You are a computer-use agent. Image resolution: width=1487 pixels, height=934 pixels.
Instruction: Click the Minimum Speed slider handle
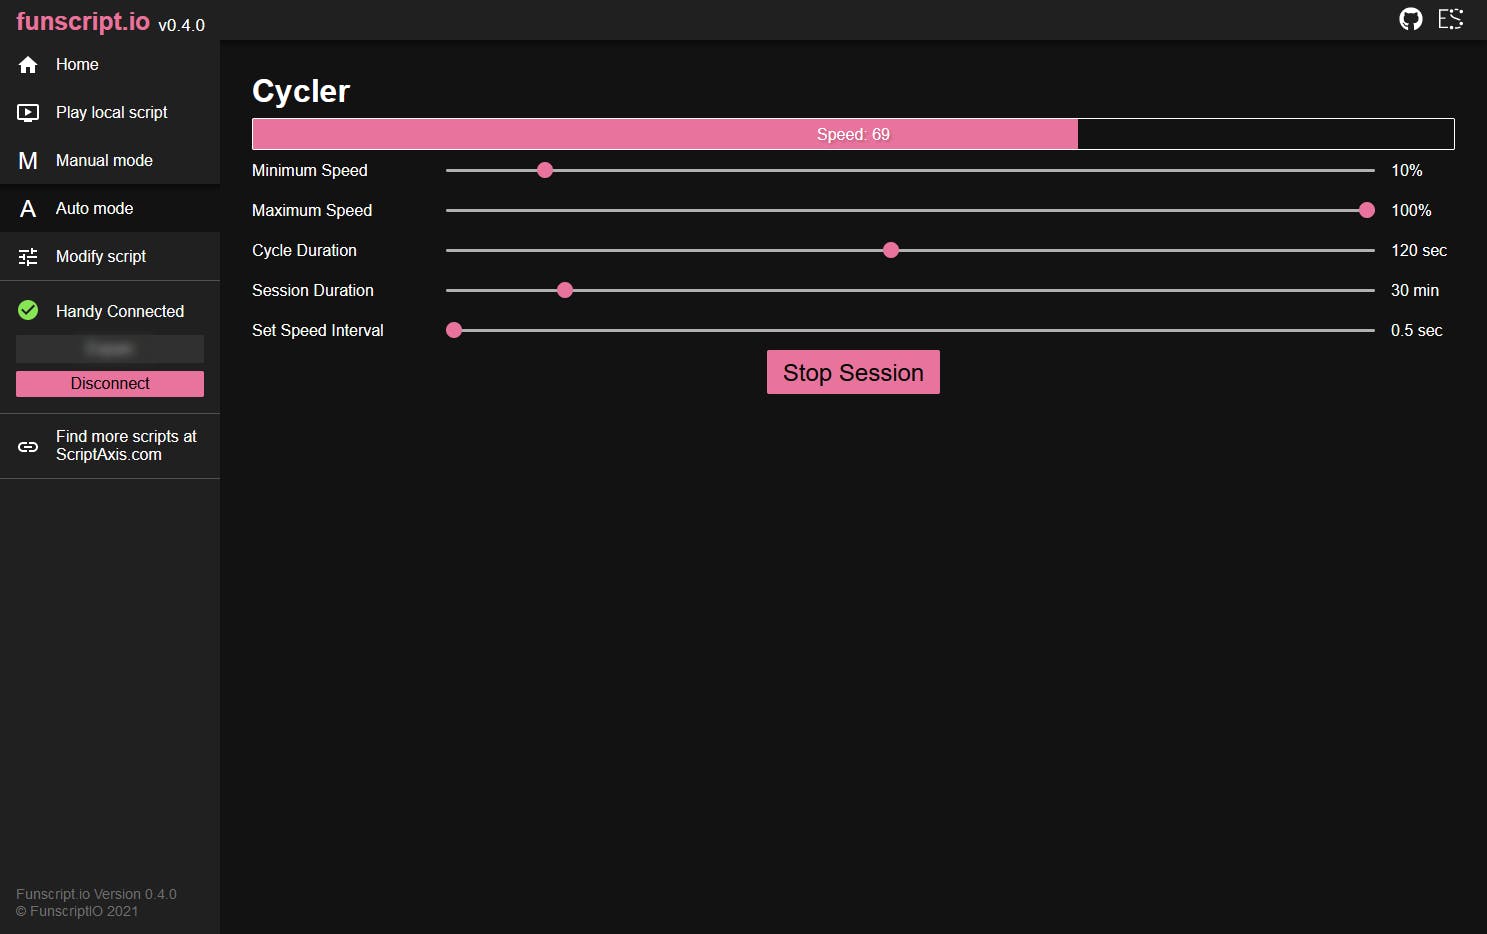[545, 170]
